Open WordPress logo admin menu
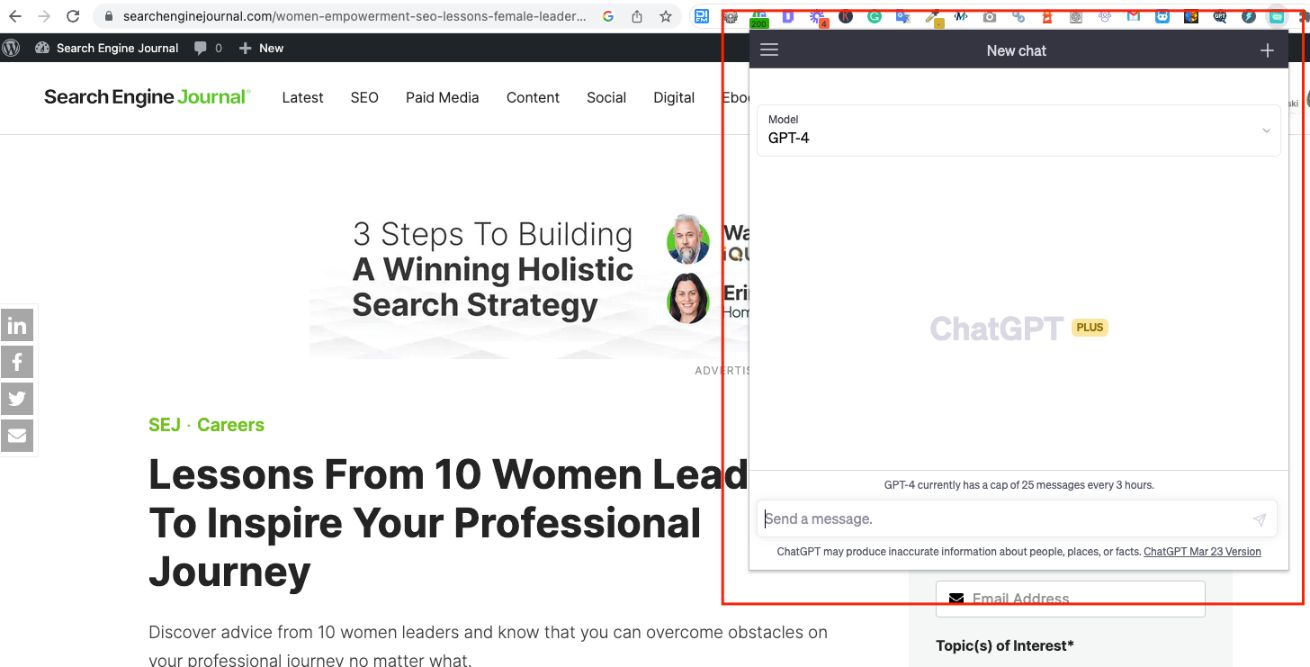This screenshot has width=1310, height=667. (x=12, y=48)
